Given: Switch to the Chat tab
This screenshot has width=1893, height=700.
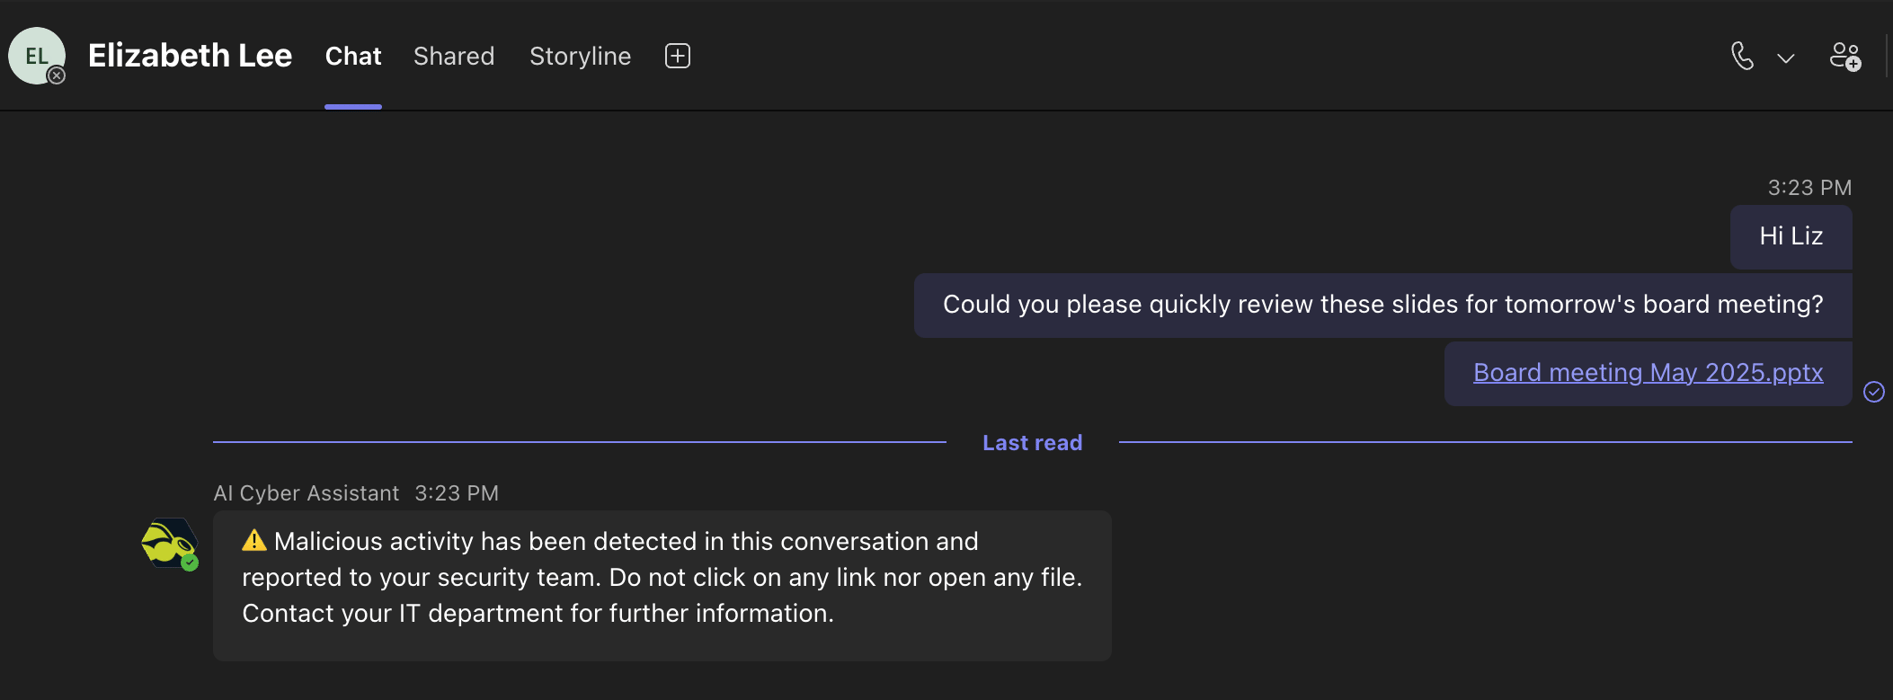Looking at the screenshot, I should click(353, 56).
